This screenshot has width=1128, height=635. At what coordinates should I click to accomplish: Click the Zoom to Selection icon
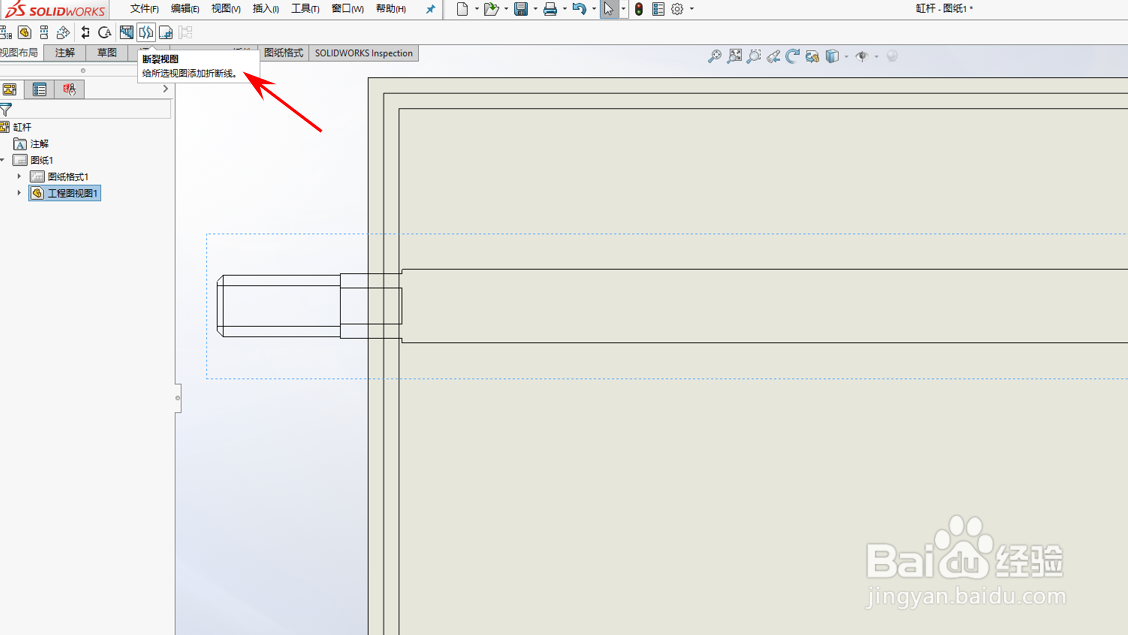coord(754,56)
